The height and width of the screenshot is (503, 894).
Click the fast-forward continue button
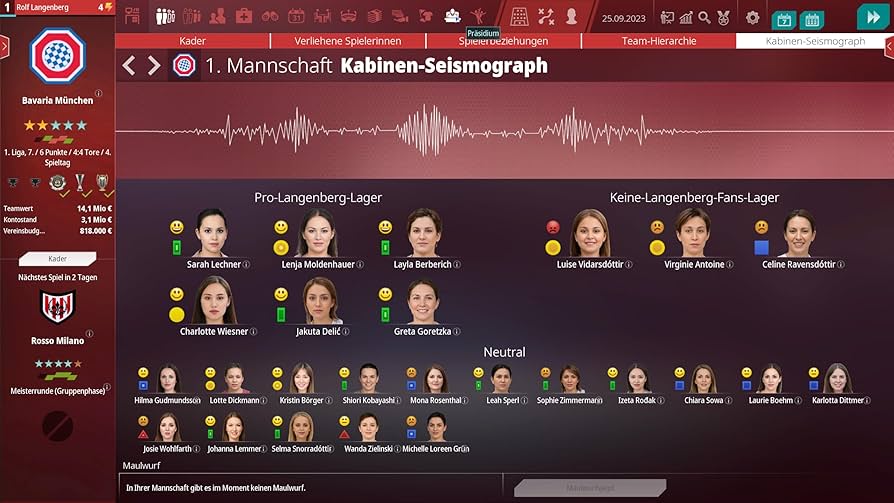pyautogui.click(x=873, y=17)
